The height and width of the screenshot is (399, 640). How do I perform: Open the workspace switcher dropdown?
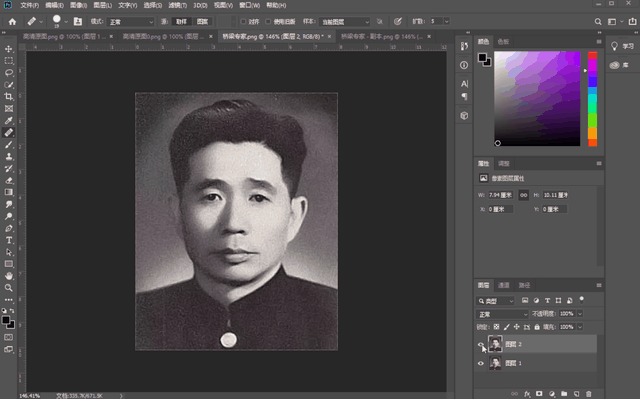tap(614, 22)
